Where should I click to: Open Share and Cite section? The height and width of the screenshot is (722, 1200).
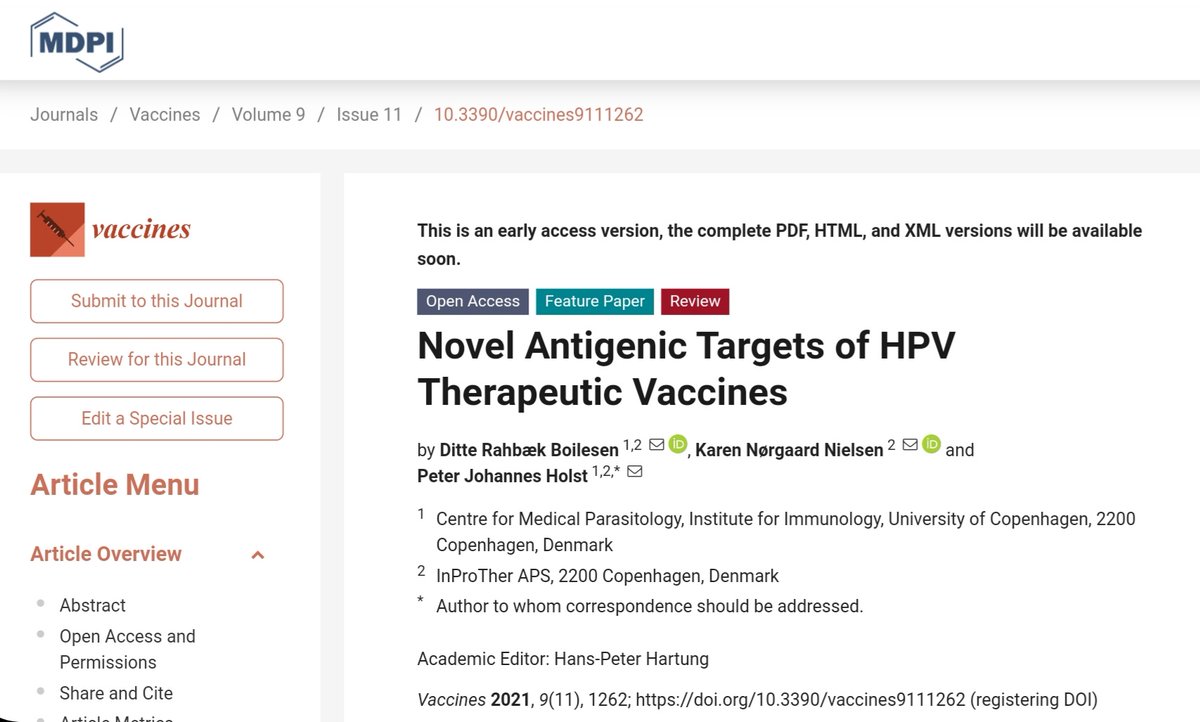[116, 693]
